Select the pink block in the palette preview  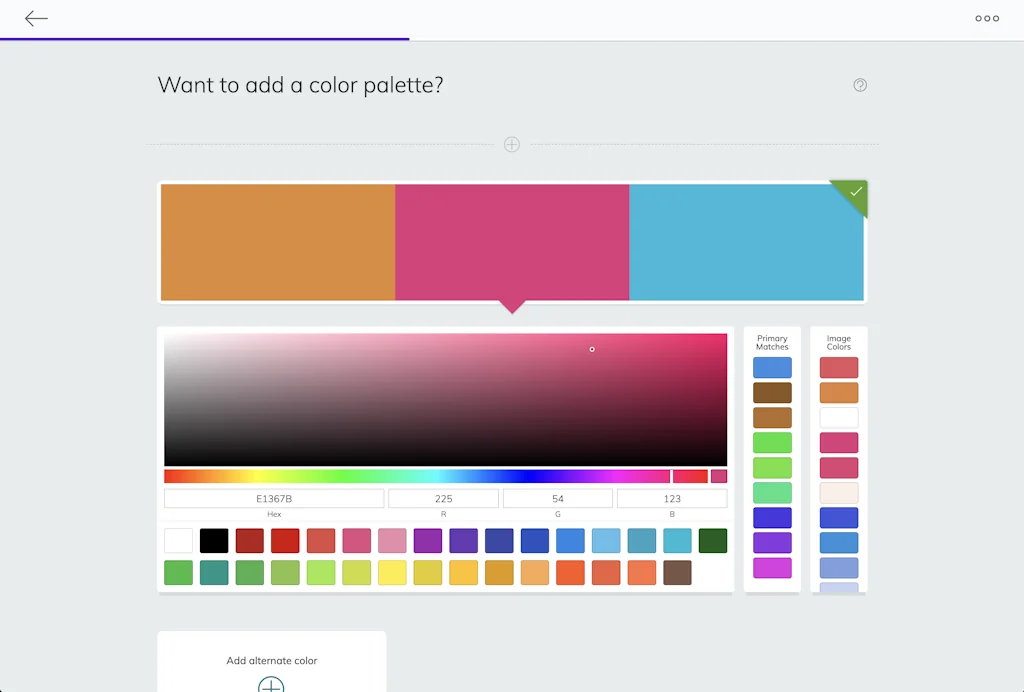click(x=512, y=240)
